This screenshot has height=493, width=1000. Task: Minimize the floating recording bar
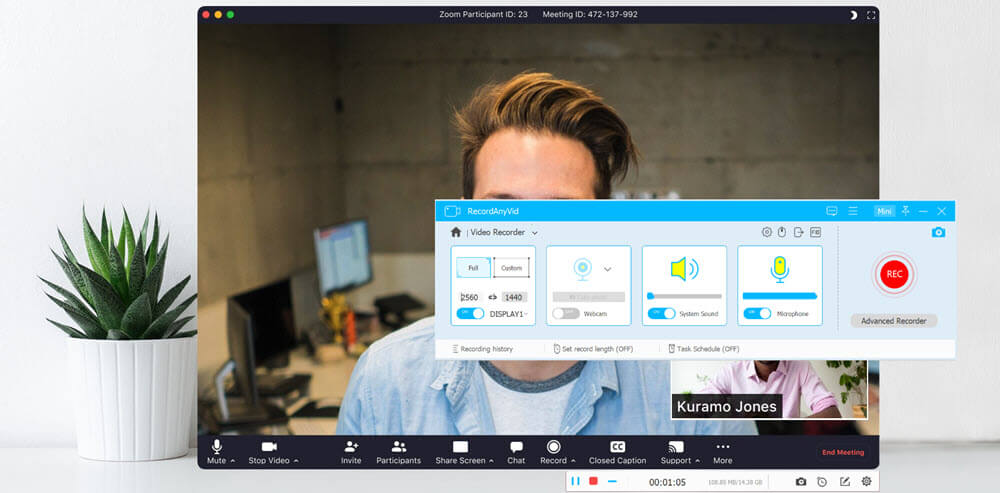click(x=612, y=482)
